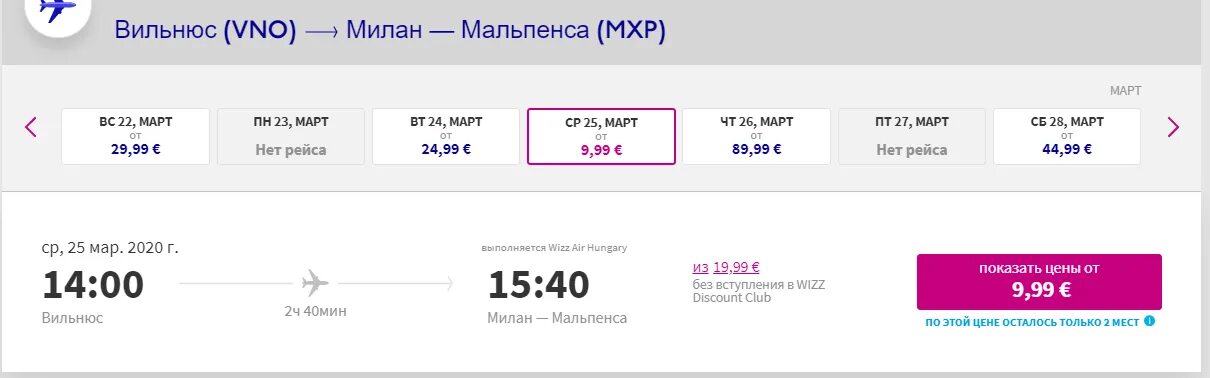Click the Wizz Air Hungary operator label

[x=554, y=247]
